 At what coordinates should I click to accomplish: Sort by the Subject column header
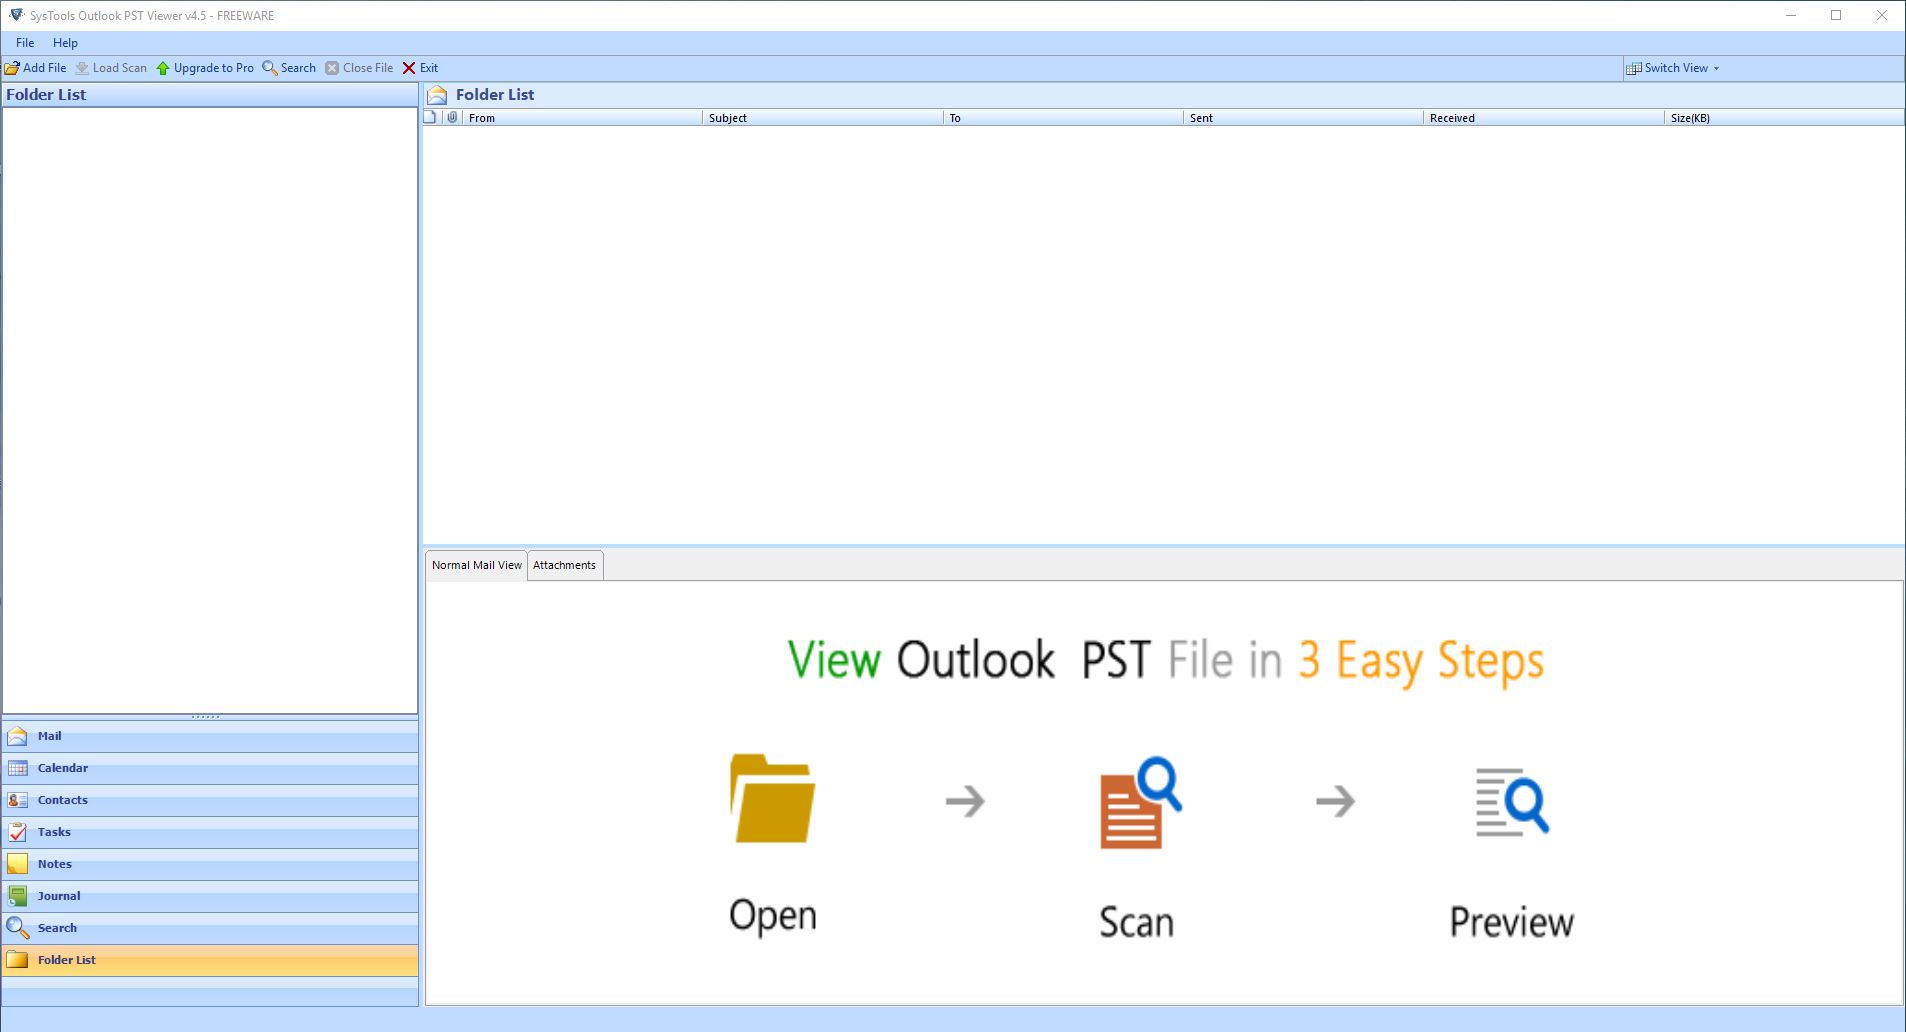click(x=822, y=117)
